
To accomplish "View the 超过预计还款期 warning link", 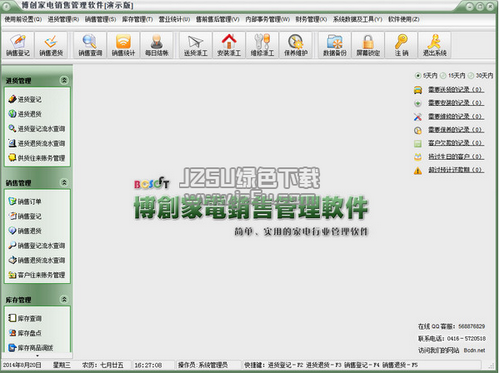I will coord(456,170).
